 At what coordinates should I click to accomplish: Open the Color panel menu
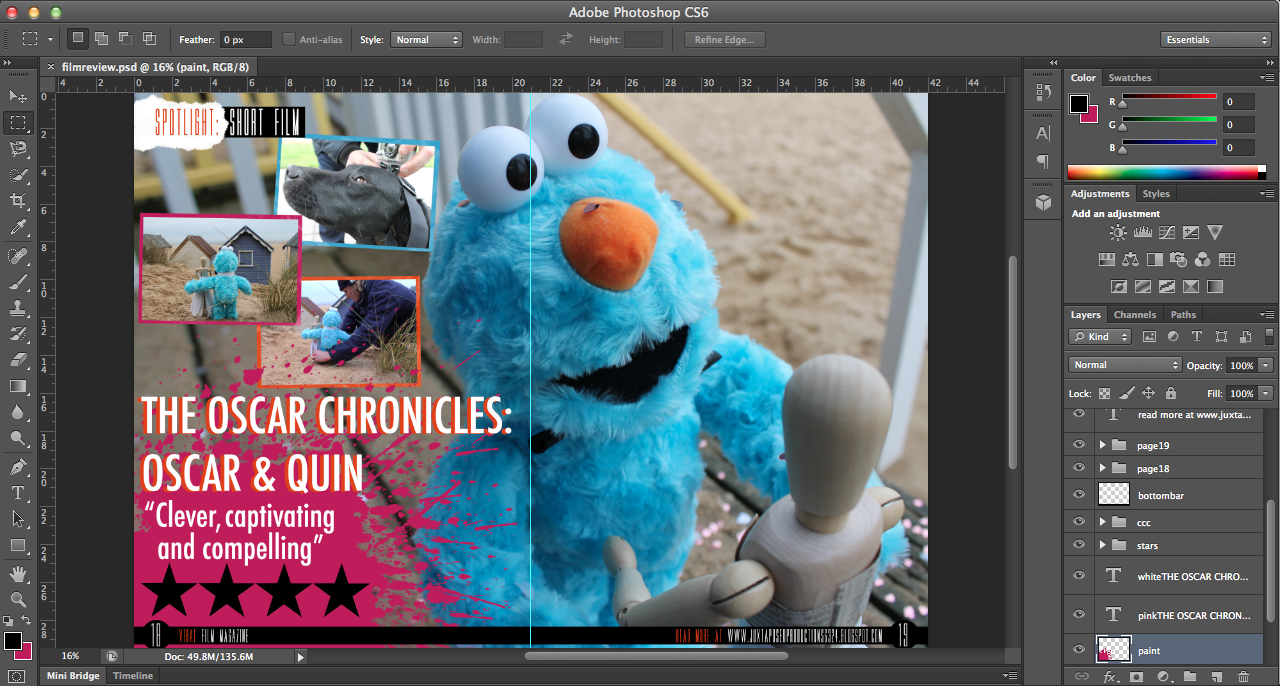pos(1267,77)
